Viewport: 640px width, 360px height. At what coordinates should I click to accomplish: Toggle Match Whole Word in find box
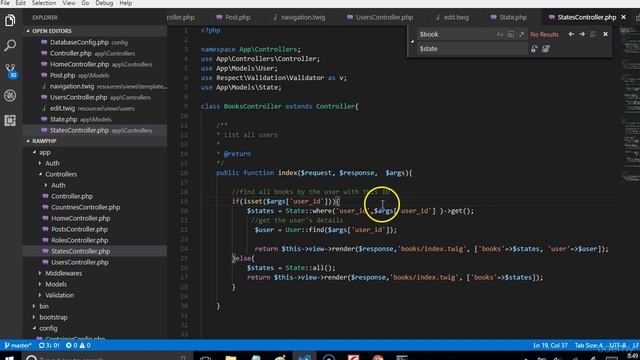511,34
